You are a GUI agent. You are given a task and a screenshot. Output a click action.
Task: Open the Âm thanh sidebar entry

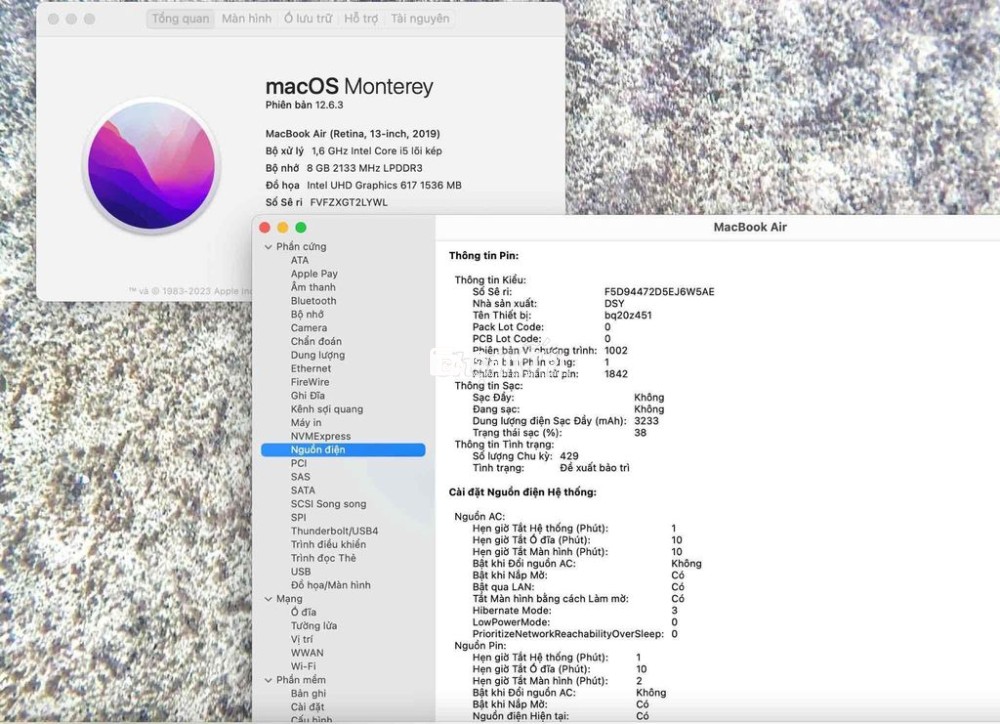pos(313,287)
